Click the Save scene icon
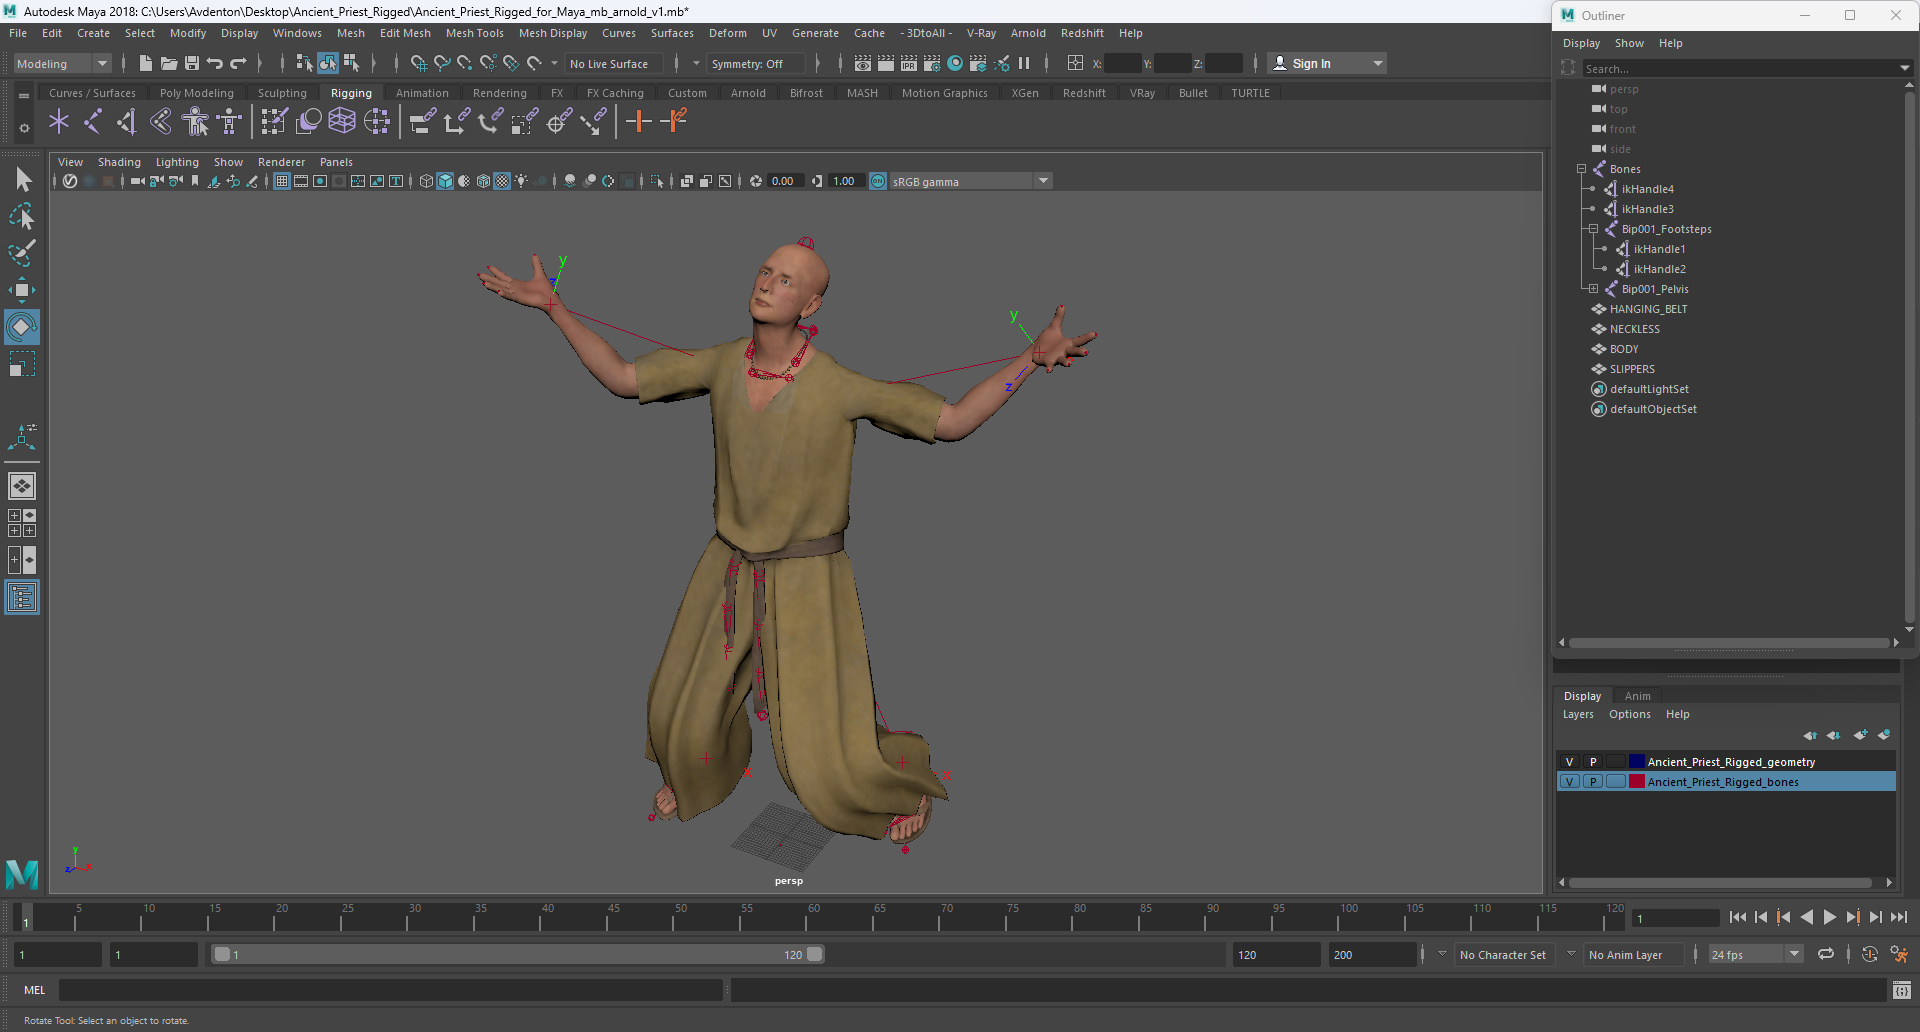This screenshot has width=1920, height=1032. click(192, 63)
